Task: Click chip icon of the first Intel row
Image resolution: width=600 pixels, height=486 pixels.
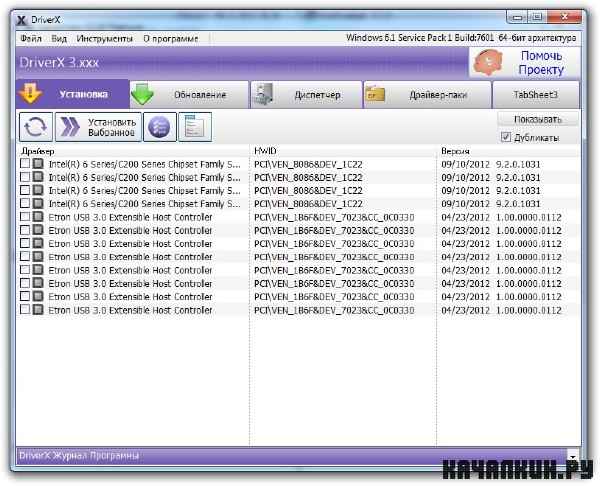Action: [x=38, y=164]
